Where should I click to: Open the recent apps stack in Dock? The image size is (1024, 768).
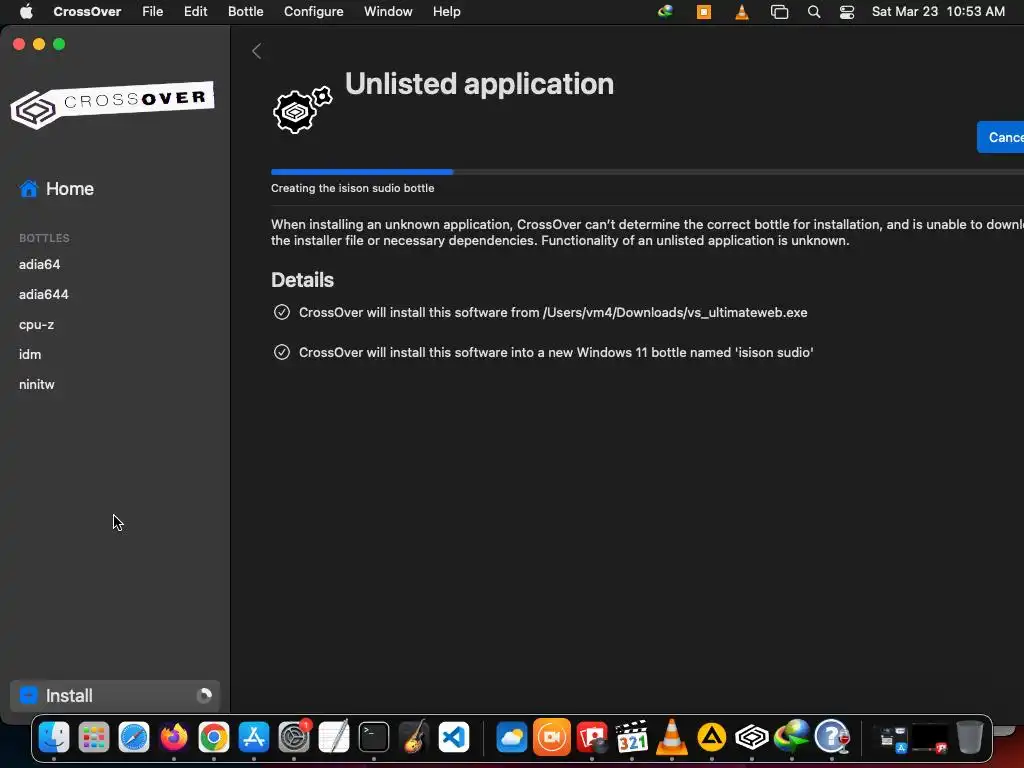(891, 738)
